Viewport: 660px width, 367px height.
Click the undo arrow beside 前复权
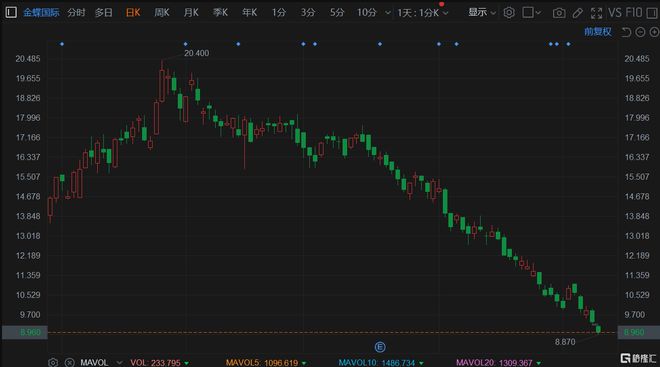[x=626, y=32]
